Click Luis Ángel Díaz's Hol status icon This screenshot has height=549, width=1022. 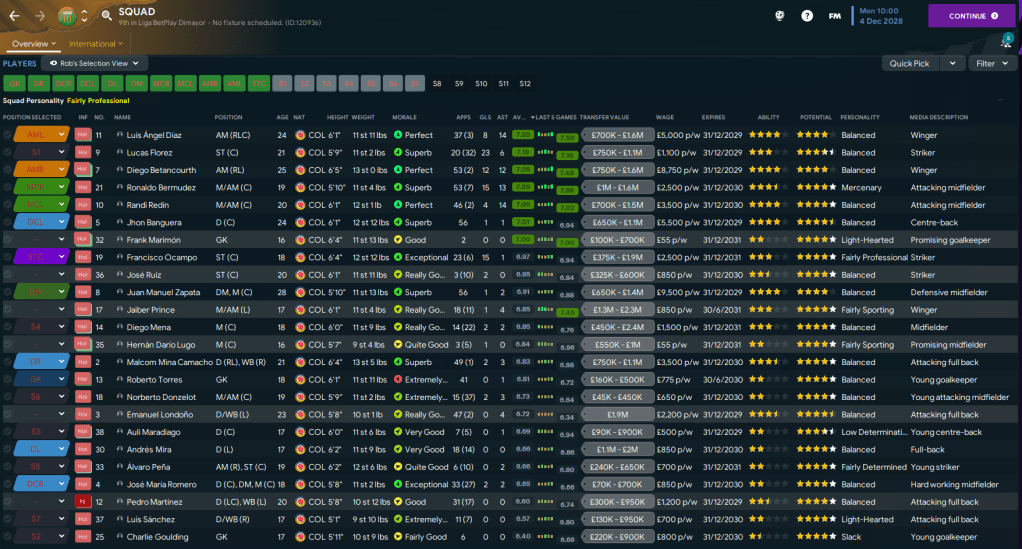coord(83,135)
